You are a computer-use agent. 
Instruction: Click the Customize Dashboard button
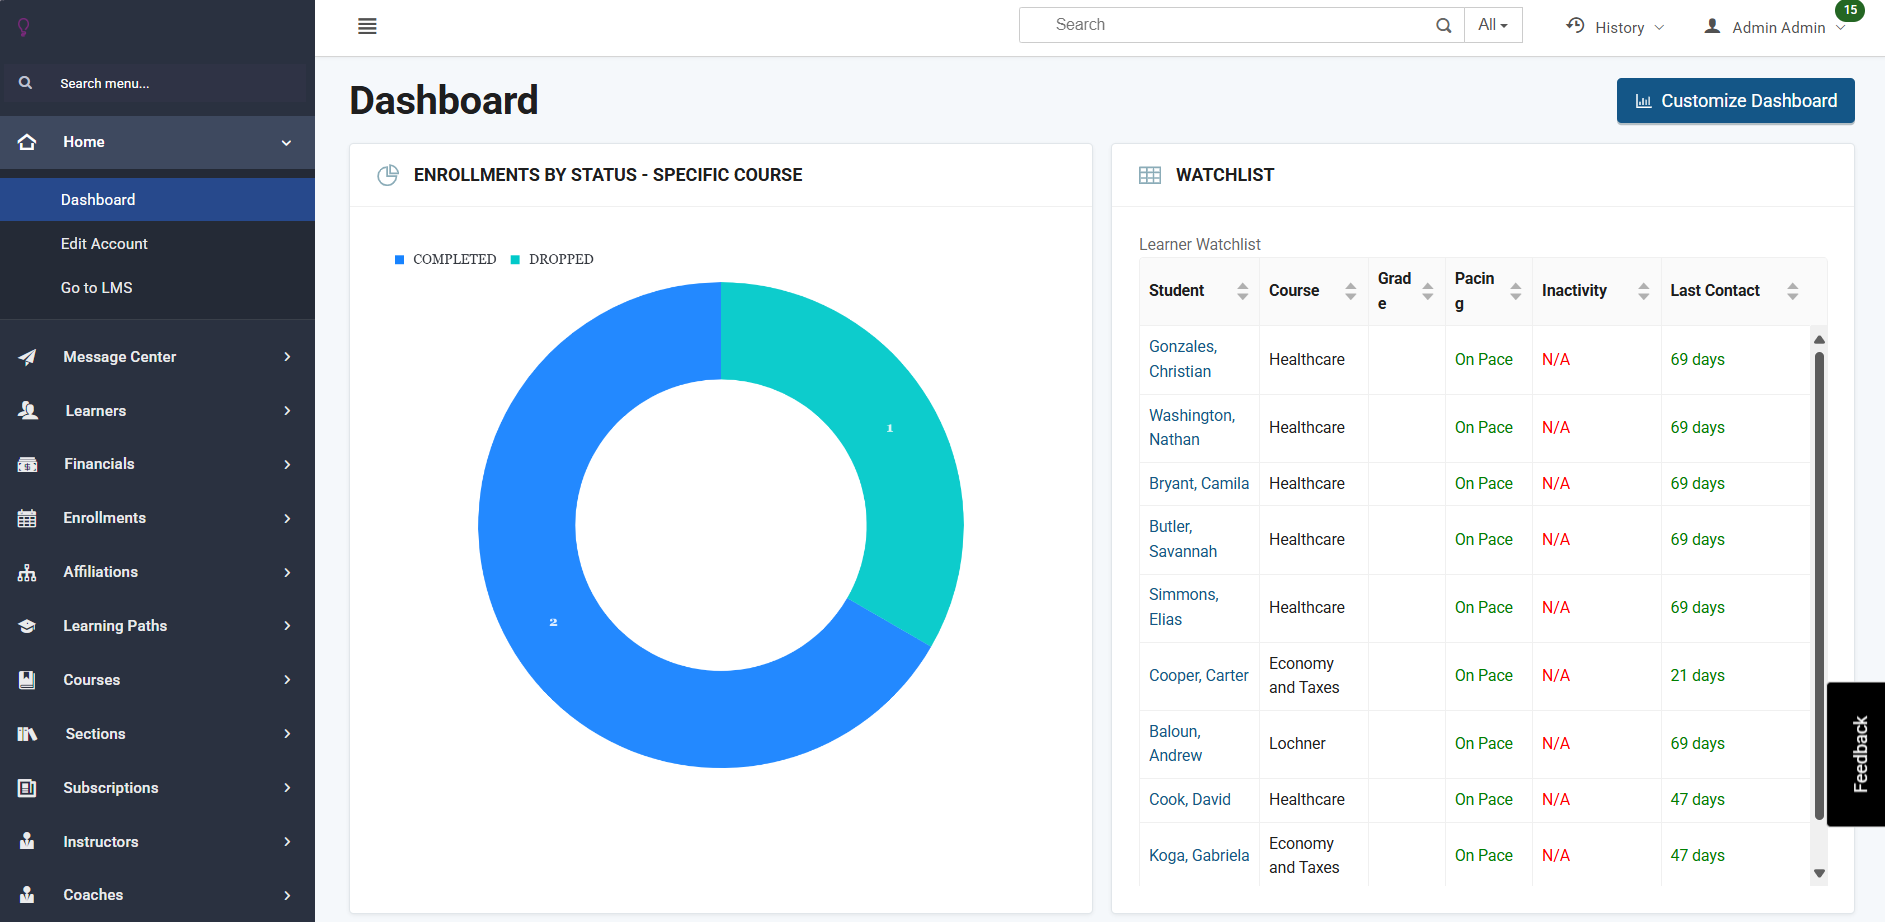1735,100
